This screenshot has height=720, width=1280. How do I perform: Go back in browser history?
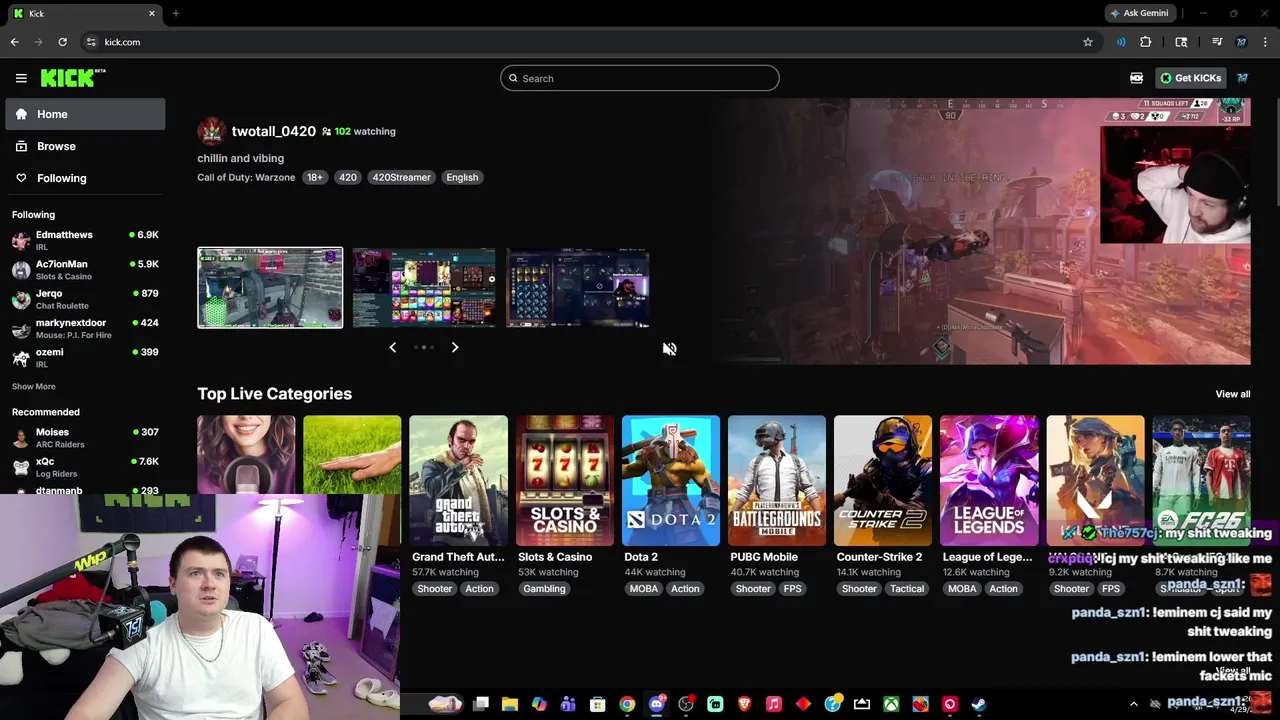pos(14,42)
